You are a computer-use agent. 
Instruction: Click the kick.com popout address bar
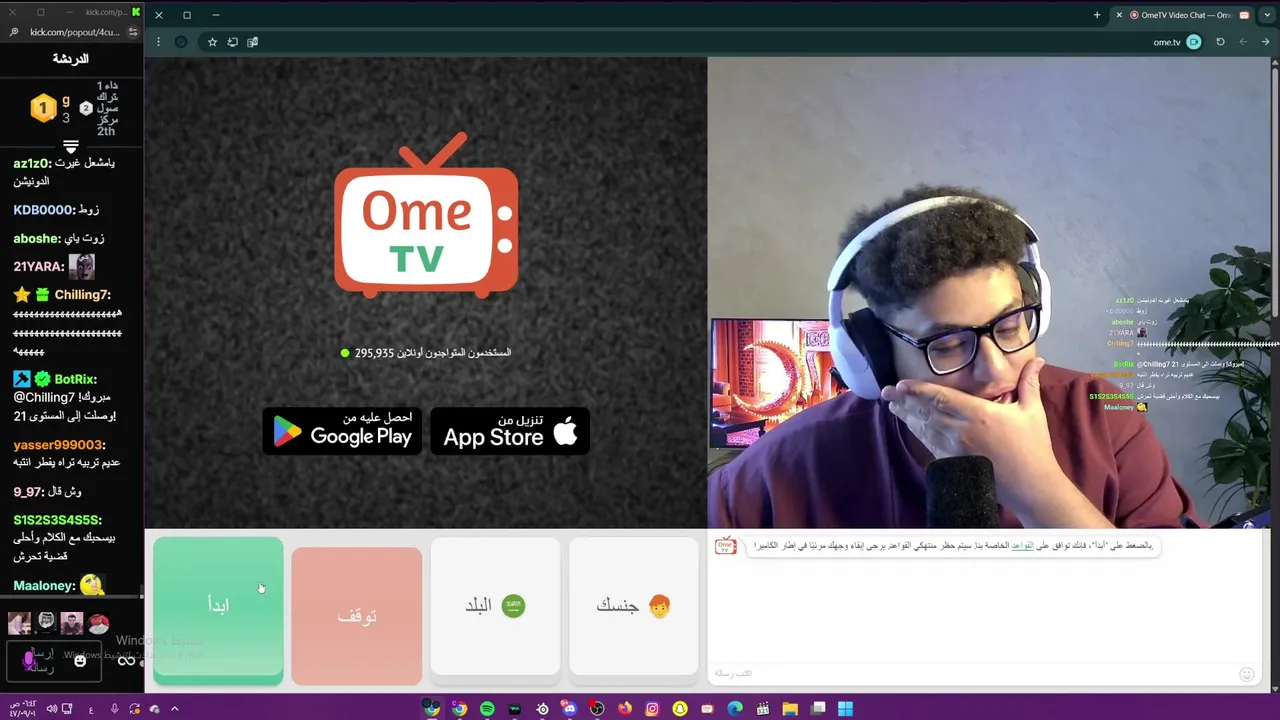[74, 32]
